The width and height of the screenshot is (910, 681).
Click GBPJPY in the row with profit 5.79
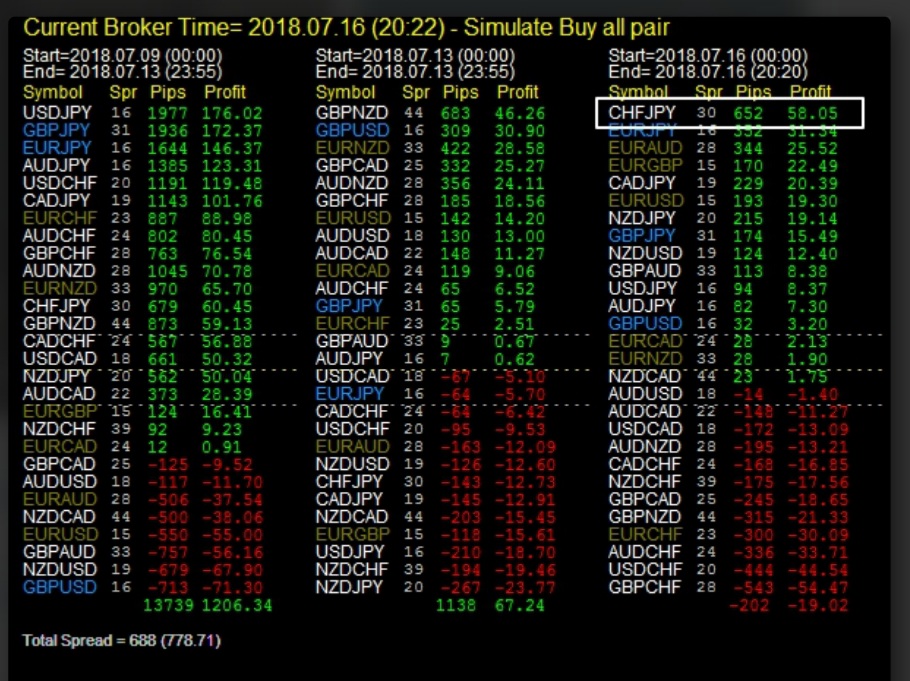(x=349, y=306)
